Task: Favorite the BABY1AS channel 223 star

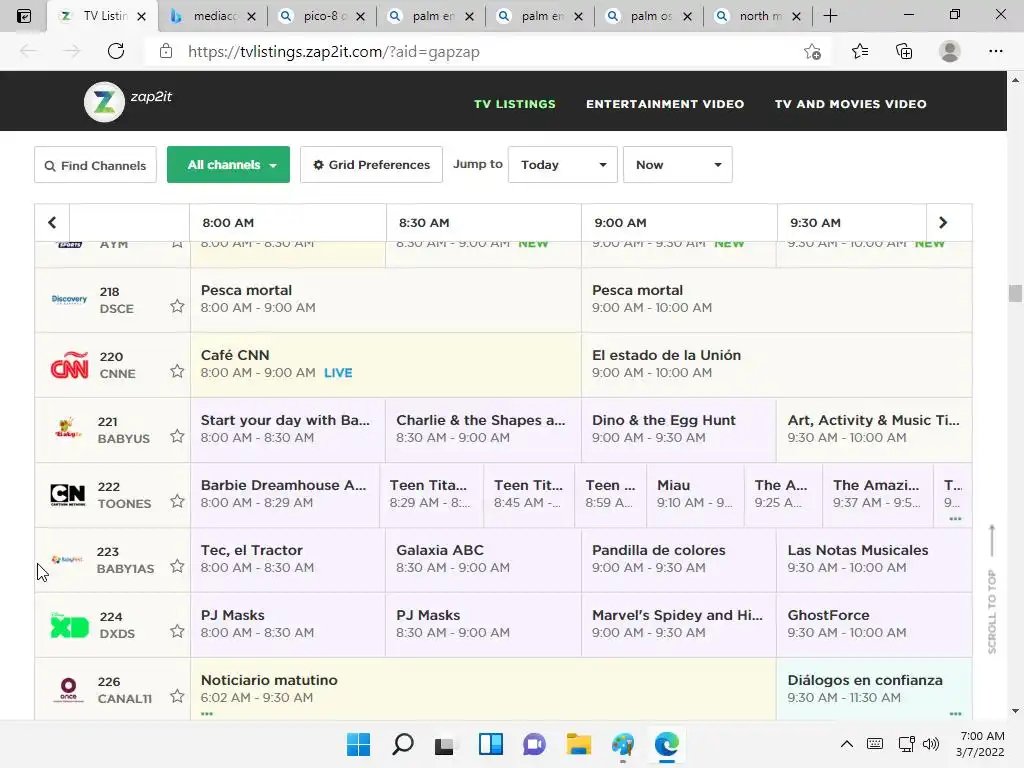Action: tap(177, 566)
